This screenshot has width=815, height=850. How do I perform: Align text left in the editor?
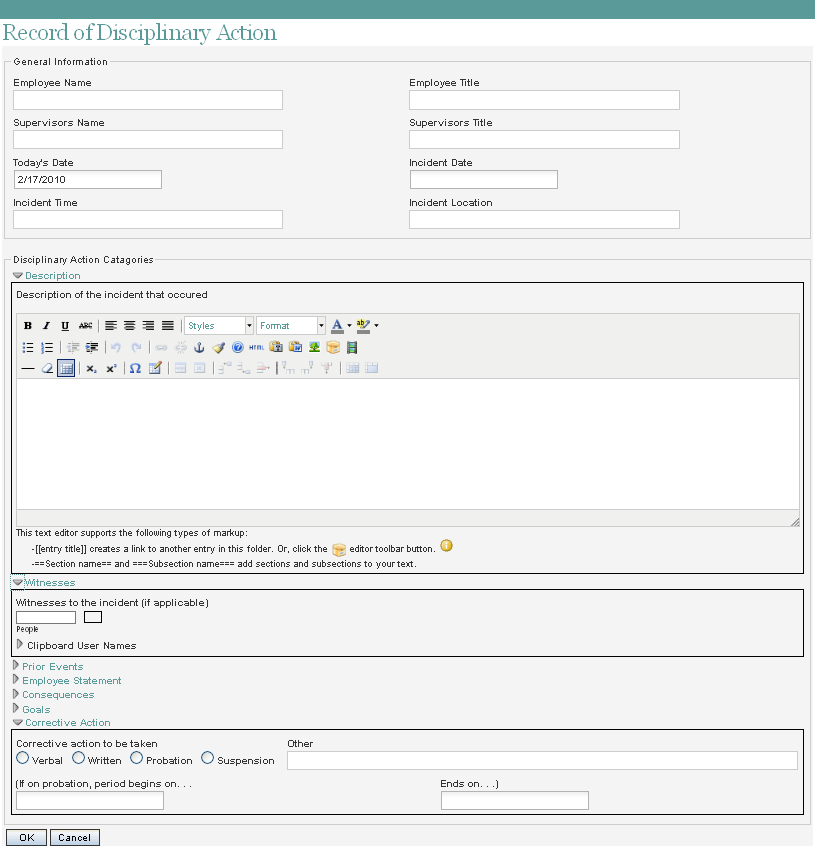(111, 326)
